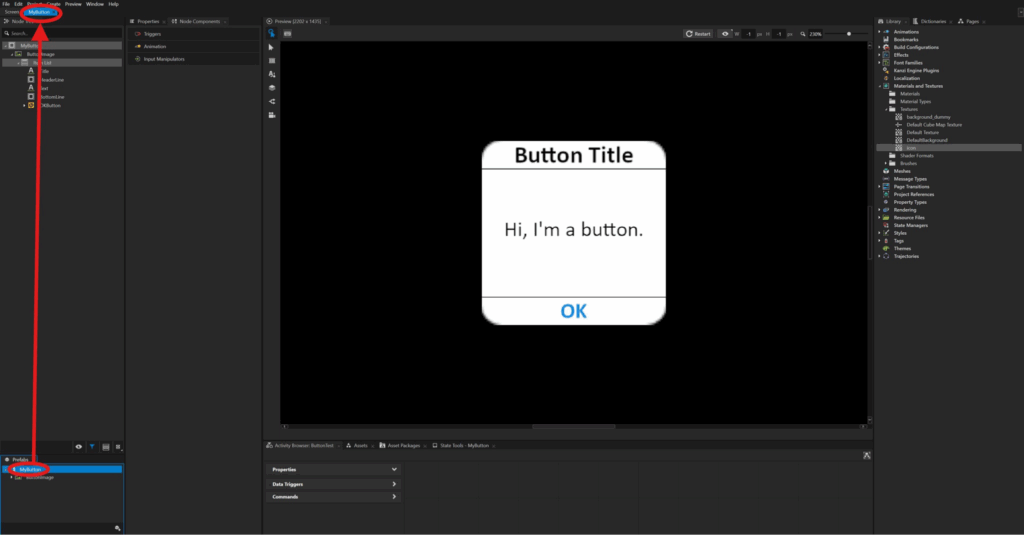Select the HeaderLine node in tree
Screen dimensions: 1024x535
(52, 80)
